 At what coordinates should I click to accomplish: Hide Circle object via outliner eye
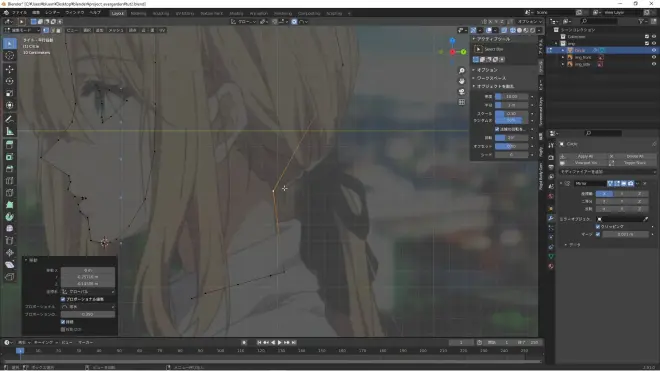tap(654, 50)
